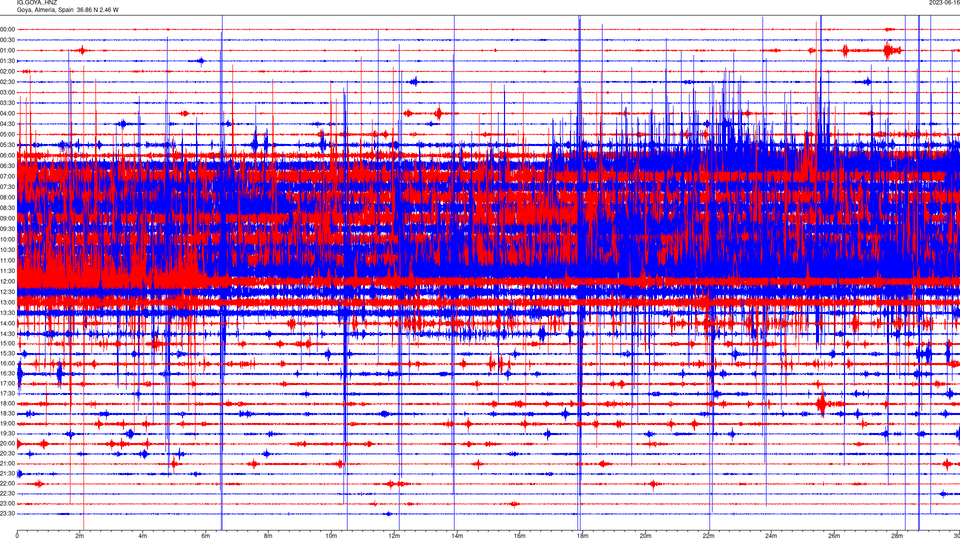Select the 04:30 trace row label
The image size is (960, 540).
pos(7,124)
